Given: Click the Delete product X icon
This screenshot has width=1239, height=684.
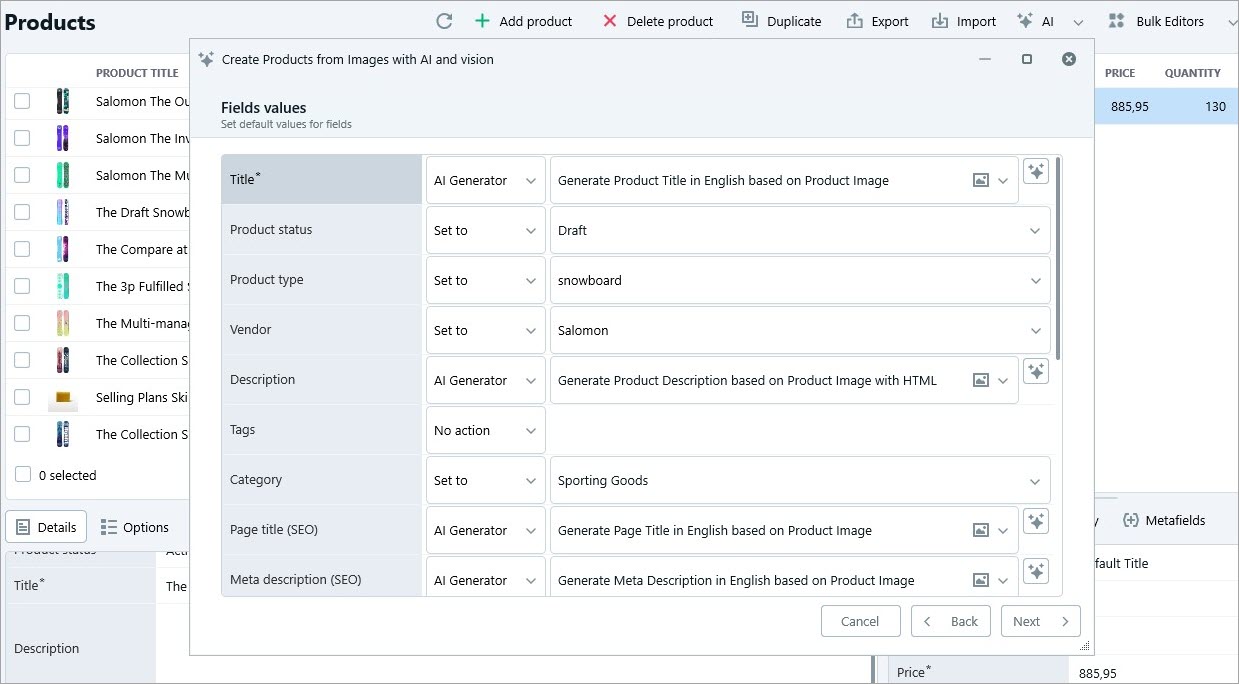Looking at the screenshot, I should (x=610, y=21).
